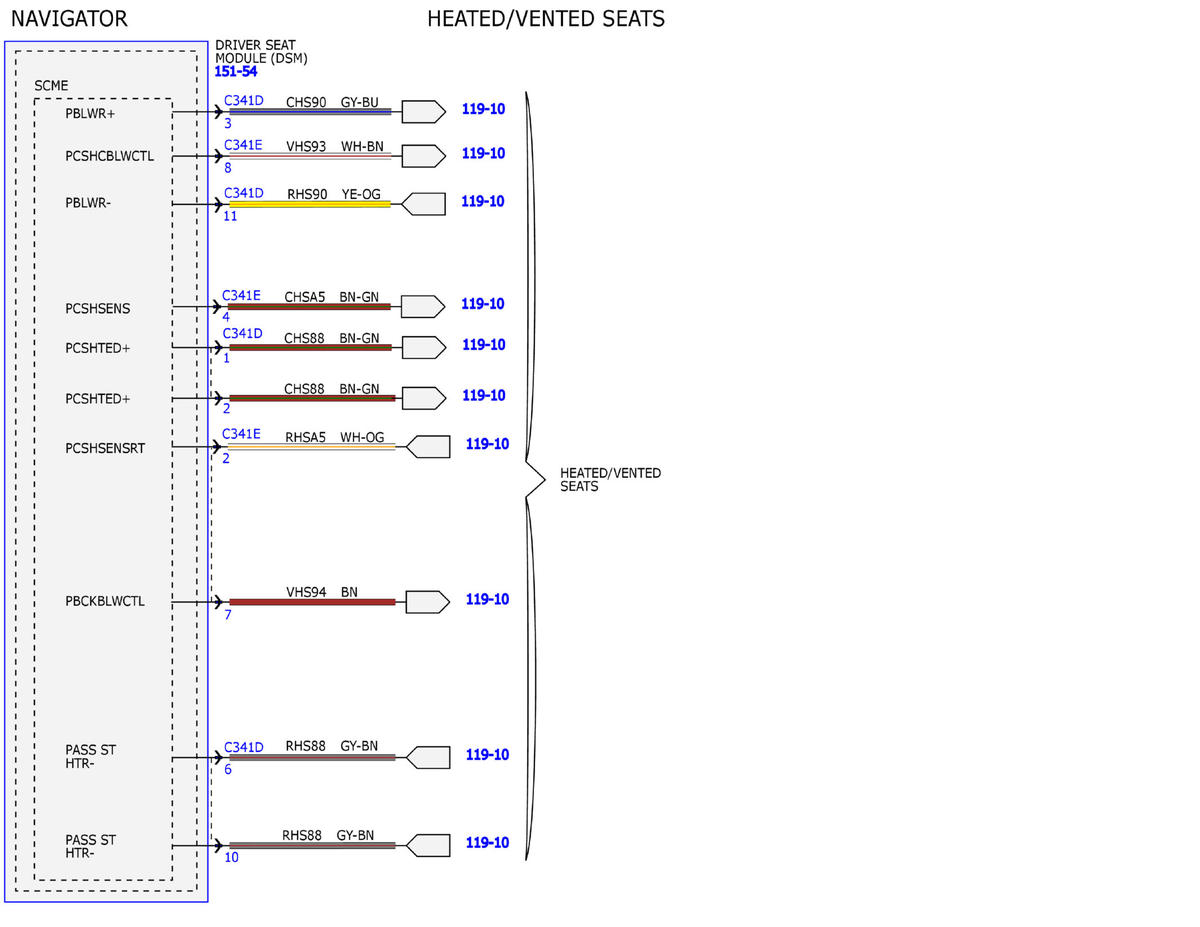Click the off-page arrow on VHS94 wire

[x=428, y=602]
